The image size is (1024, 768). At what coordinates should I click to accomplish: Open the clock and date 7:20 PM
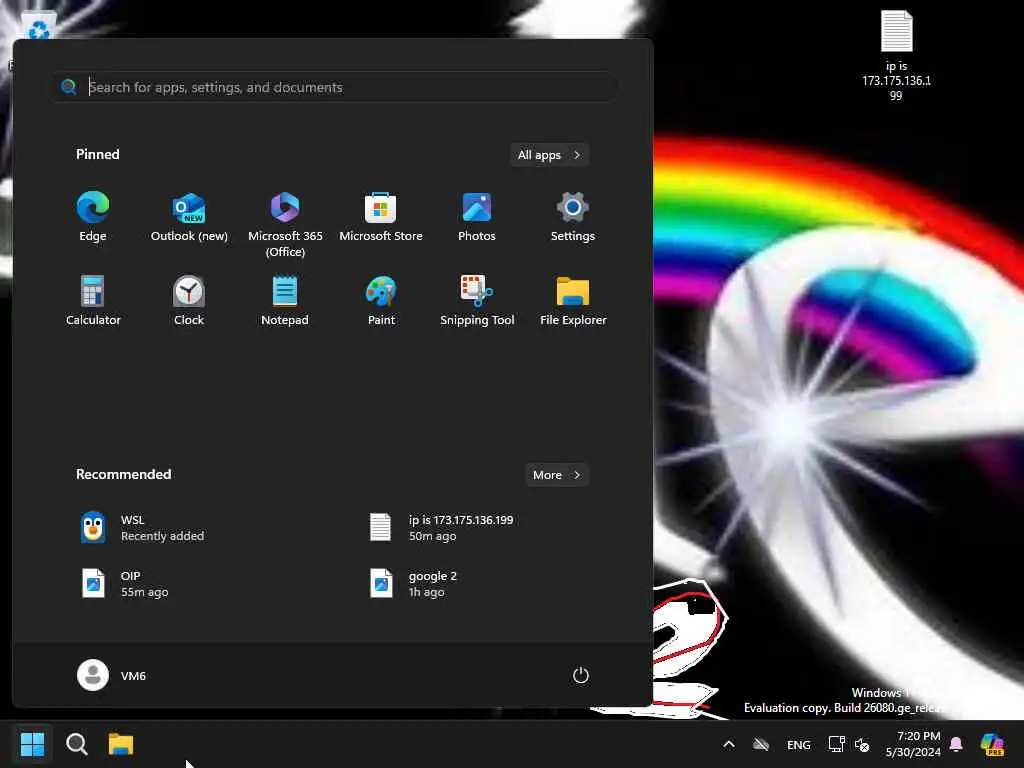(912, 744)
